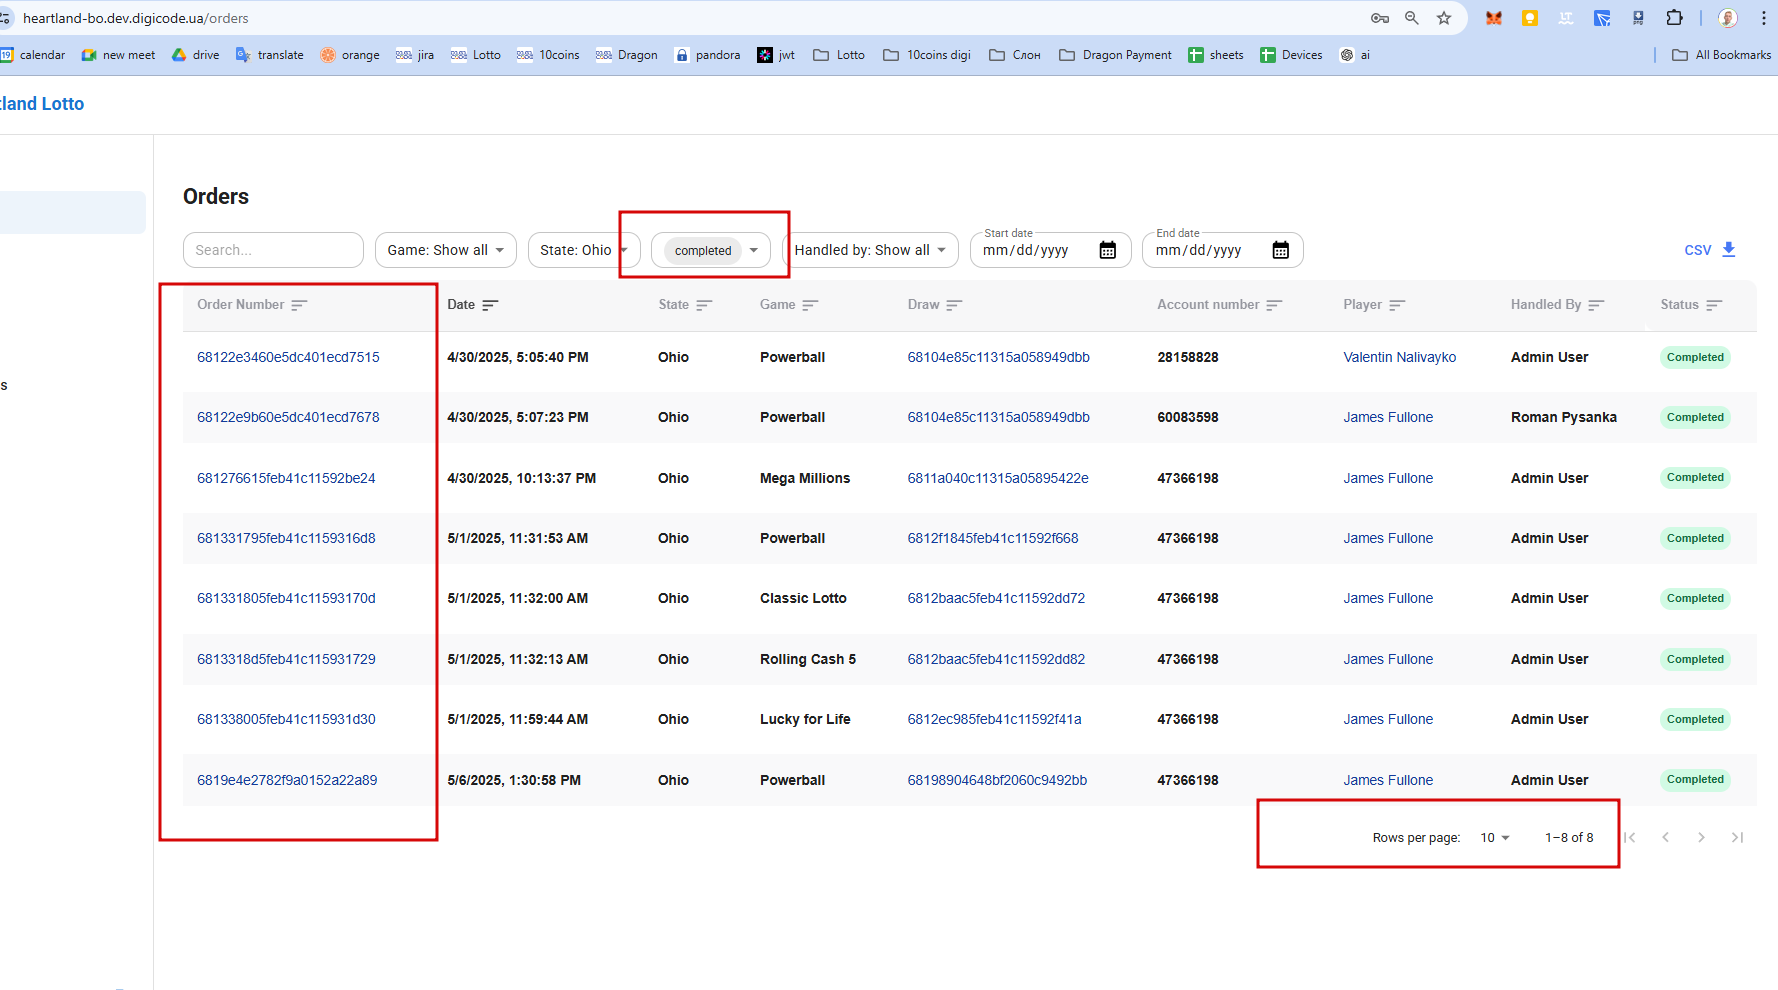Go to previous page arrow
Viewport: 1778px width, 990px height.
(x=1666, y=837)
